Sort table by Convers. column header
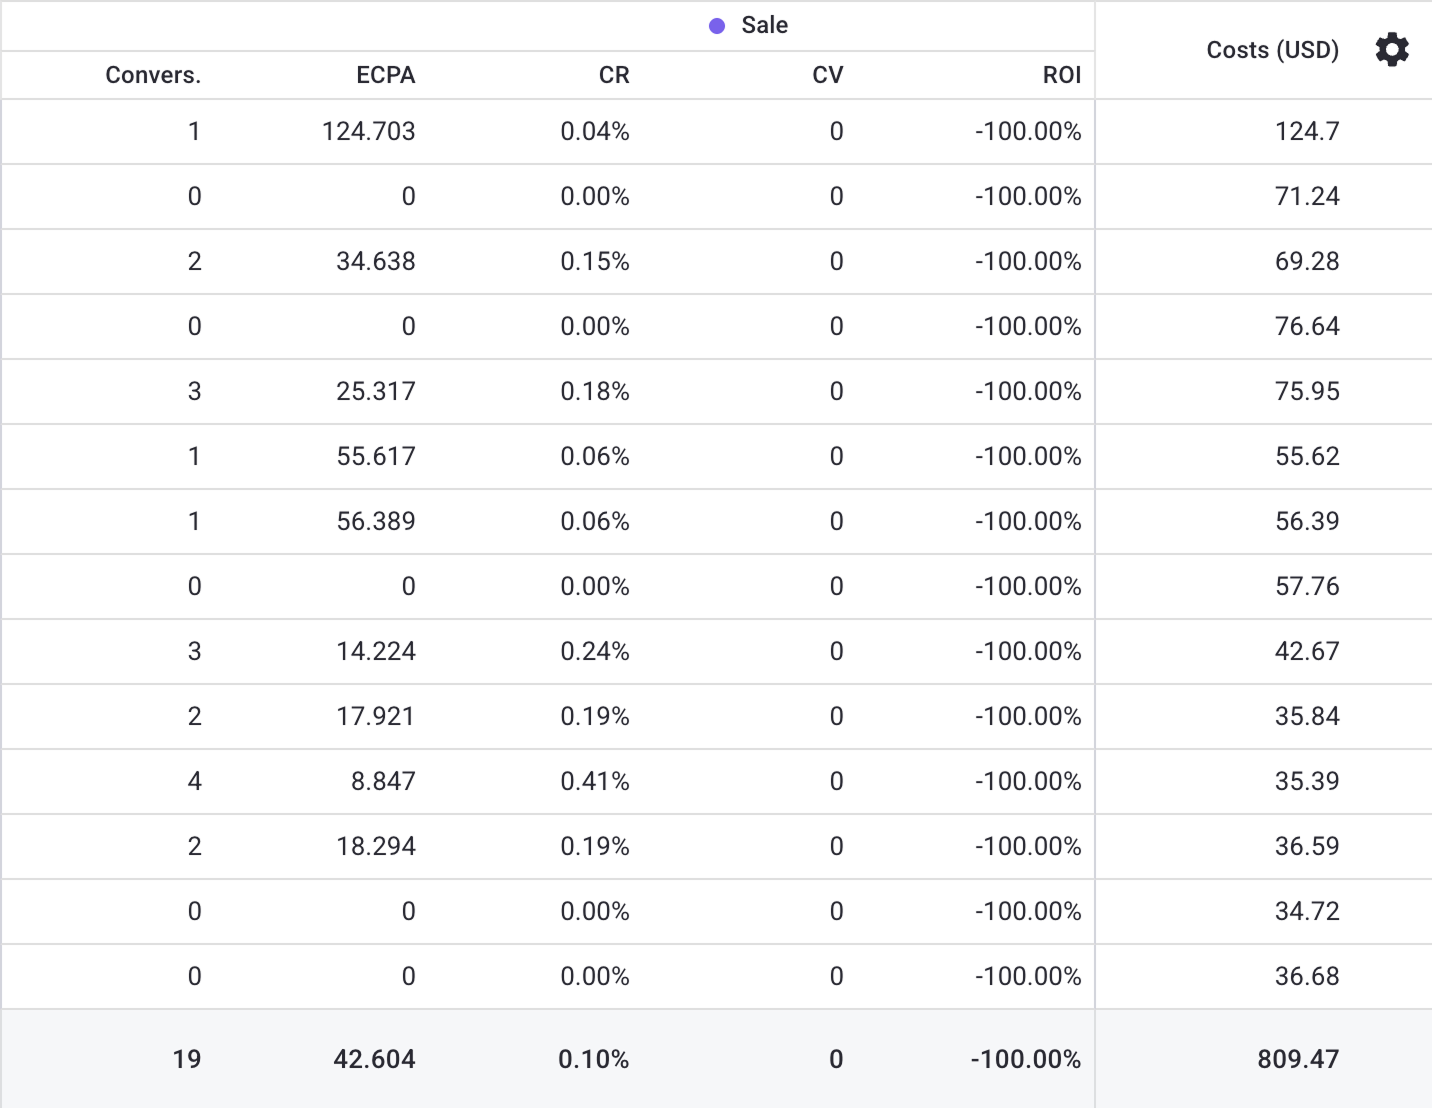Viewport: 1432px width, 1108px height. (153, 76)
